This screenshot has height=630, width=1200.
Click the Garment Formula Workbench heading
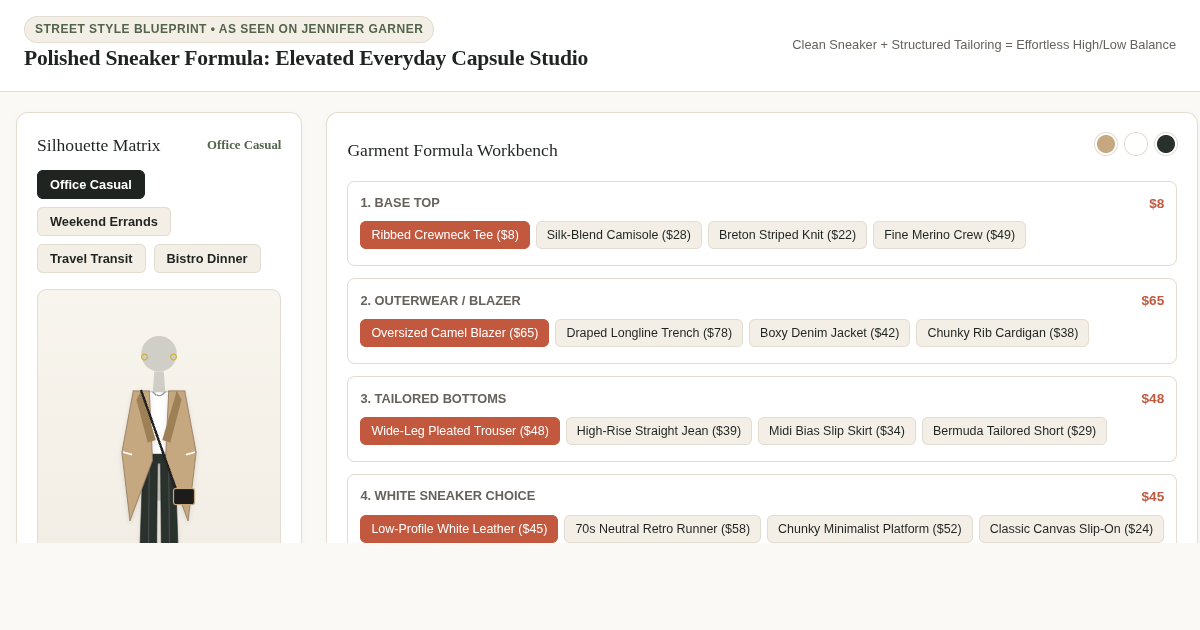click(x=452, y=150)
